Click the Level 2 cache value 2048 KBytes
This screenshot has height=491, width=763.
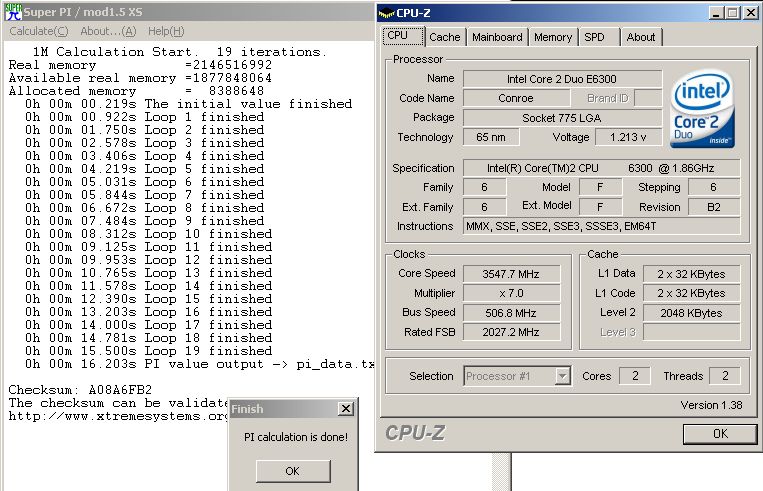point(691,313)
